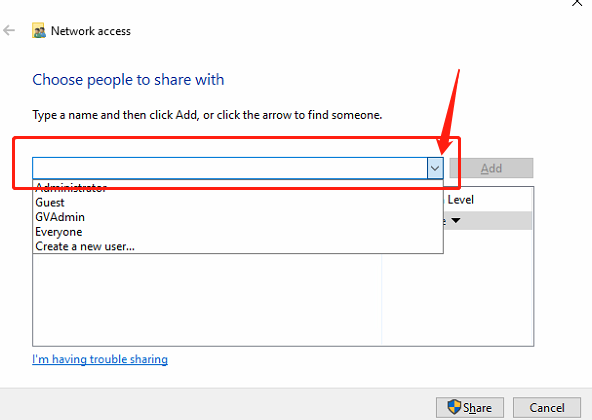The image size is (592, 420).
Task: Close the Network access window
Action: pos(577,3)
